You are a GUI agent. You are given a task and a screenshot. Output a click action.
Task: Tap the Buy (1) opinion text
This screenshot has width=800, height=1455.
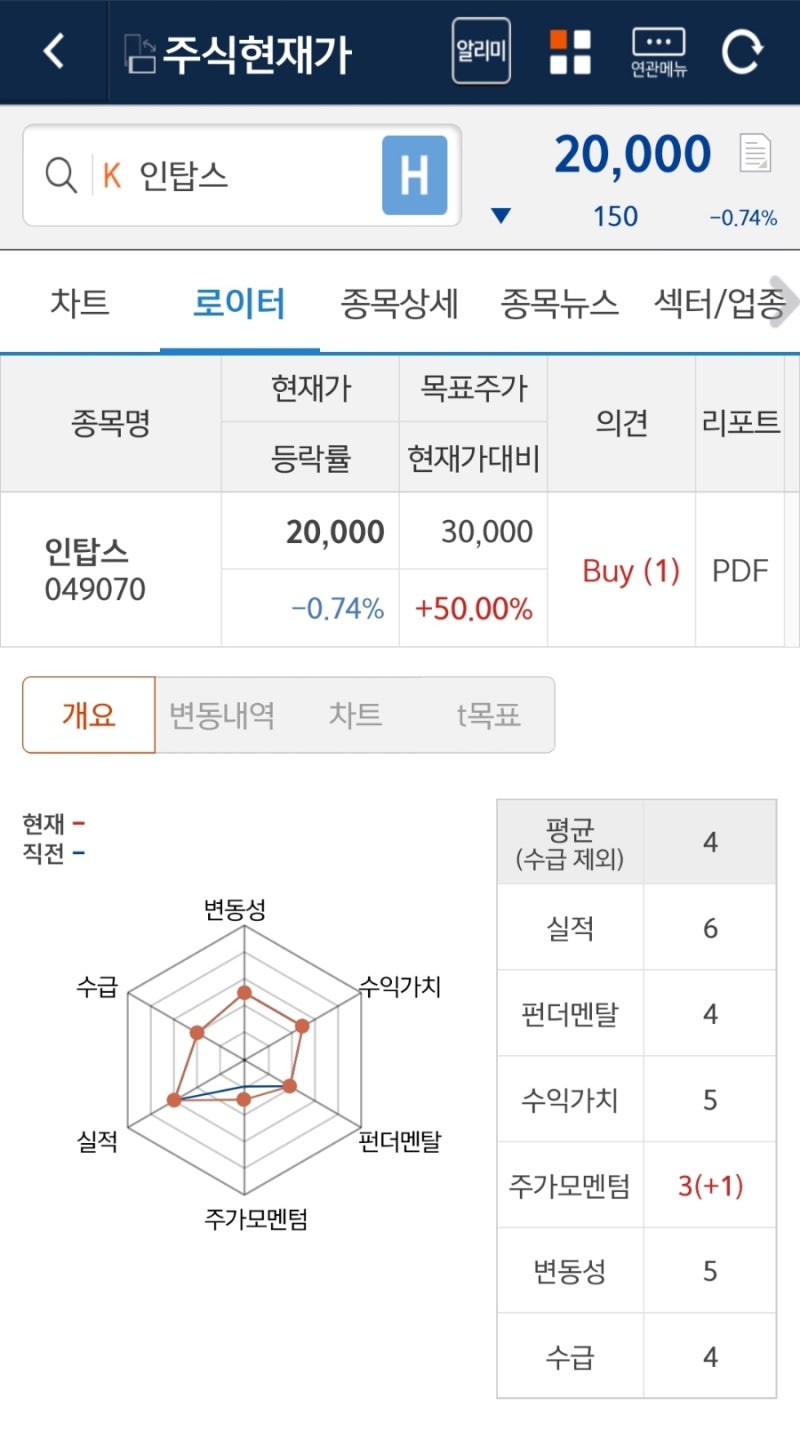pos(631,571)
